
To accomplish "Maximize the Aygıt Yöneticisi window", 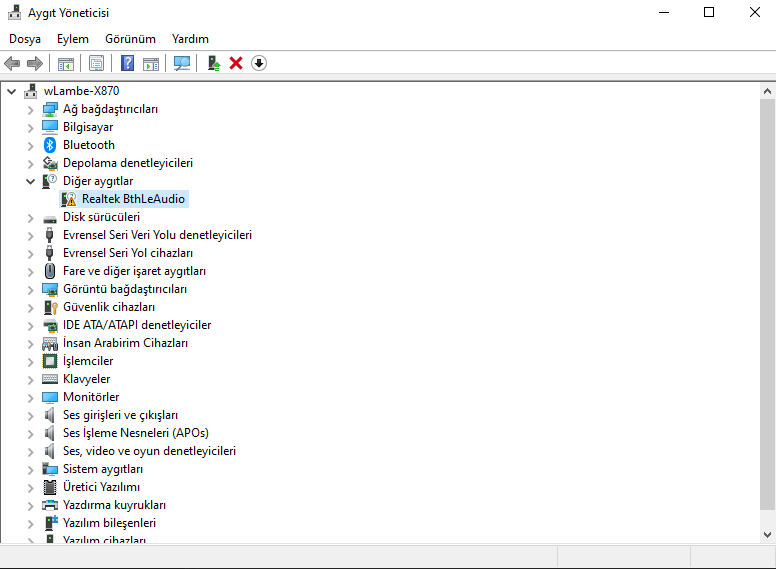I will coord(709,12).
